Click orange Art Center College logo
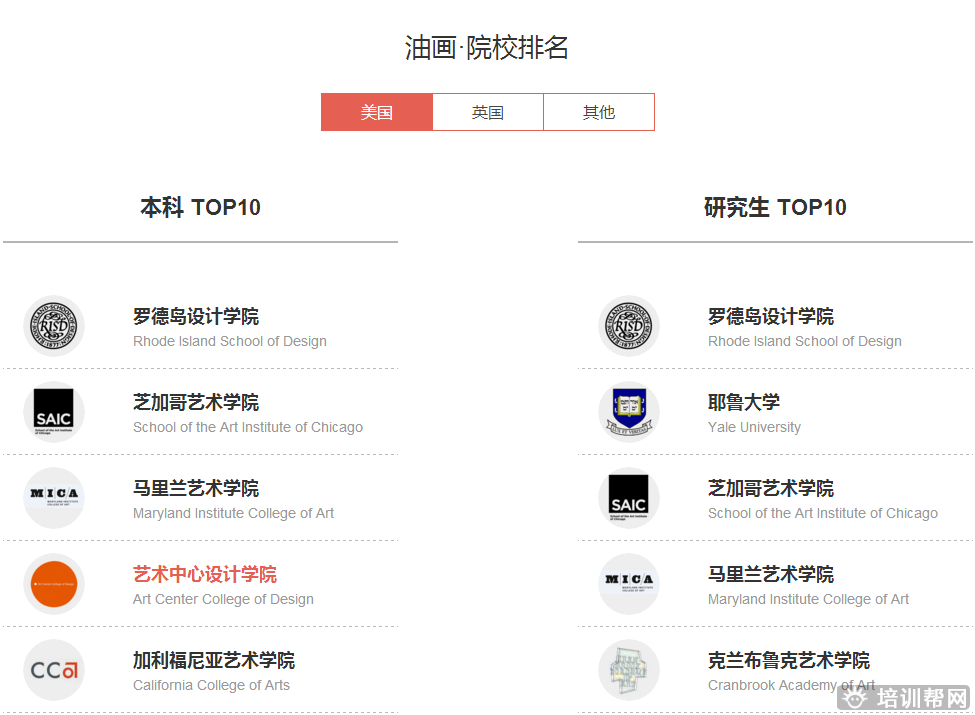 tap(54, 584)
